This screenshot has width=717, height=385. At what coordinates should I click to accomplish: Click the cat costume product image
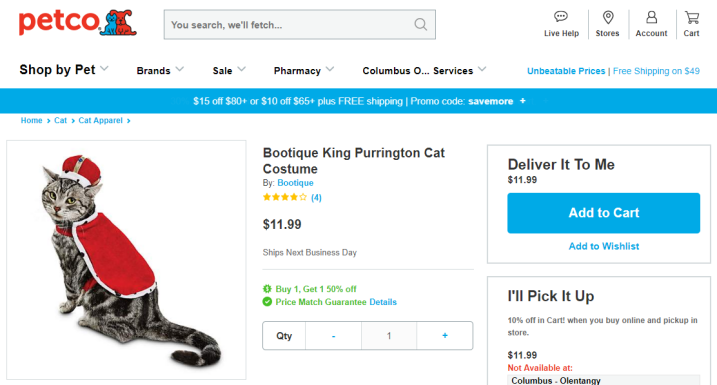coord(126,260)
